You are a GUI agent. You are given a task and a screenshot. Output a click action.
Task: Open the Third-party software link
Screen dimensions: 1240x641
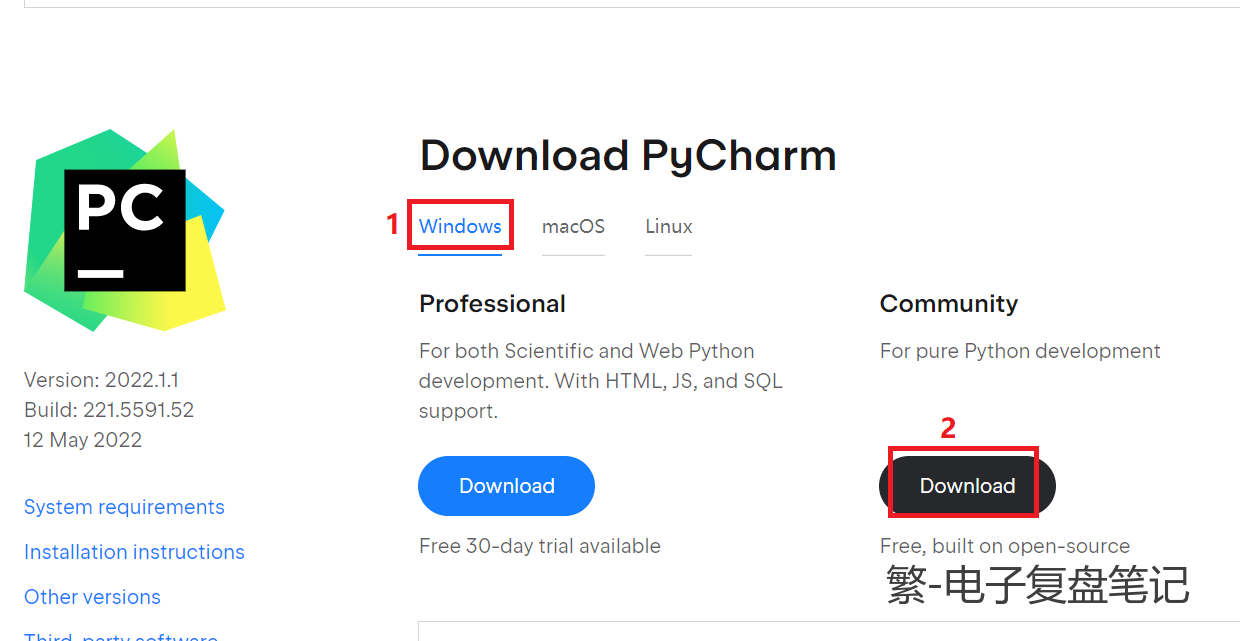(120, 636)
